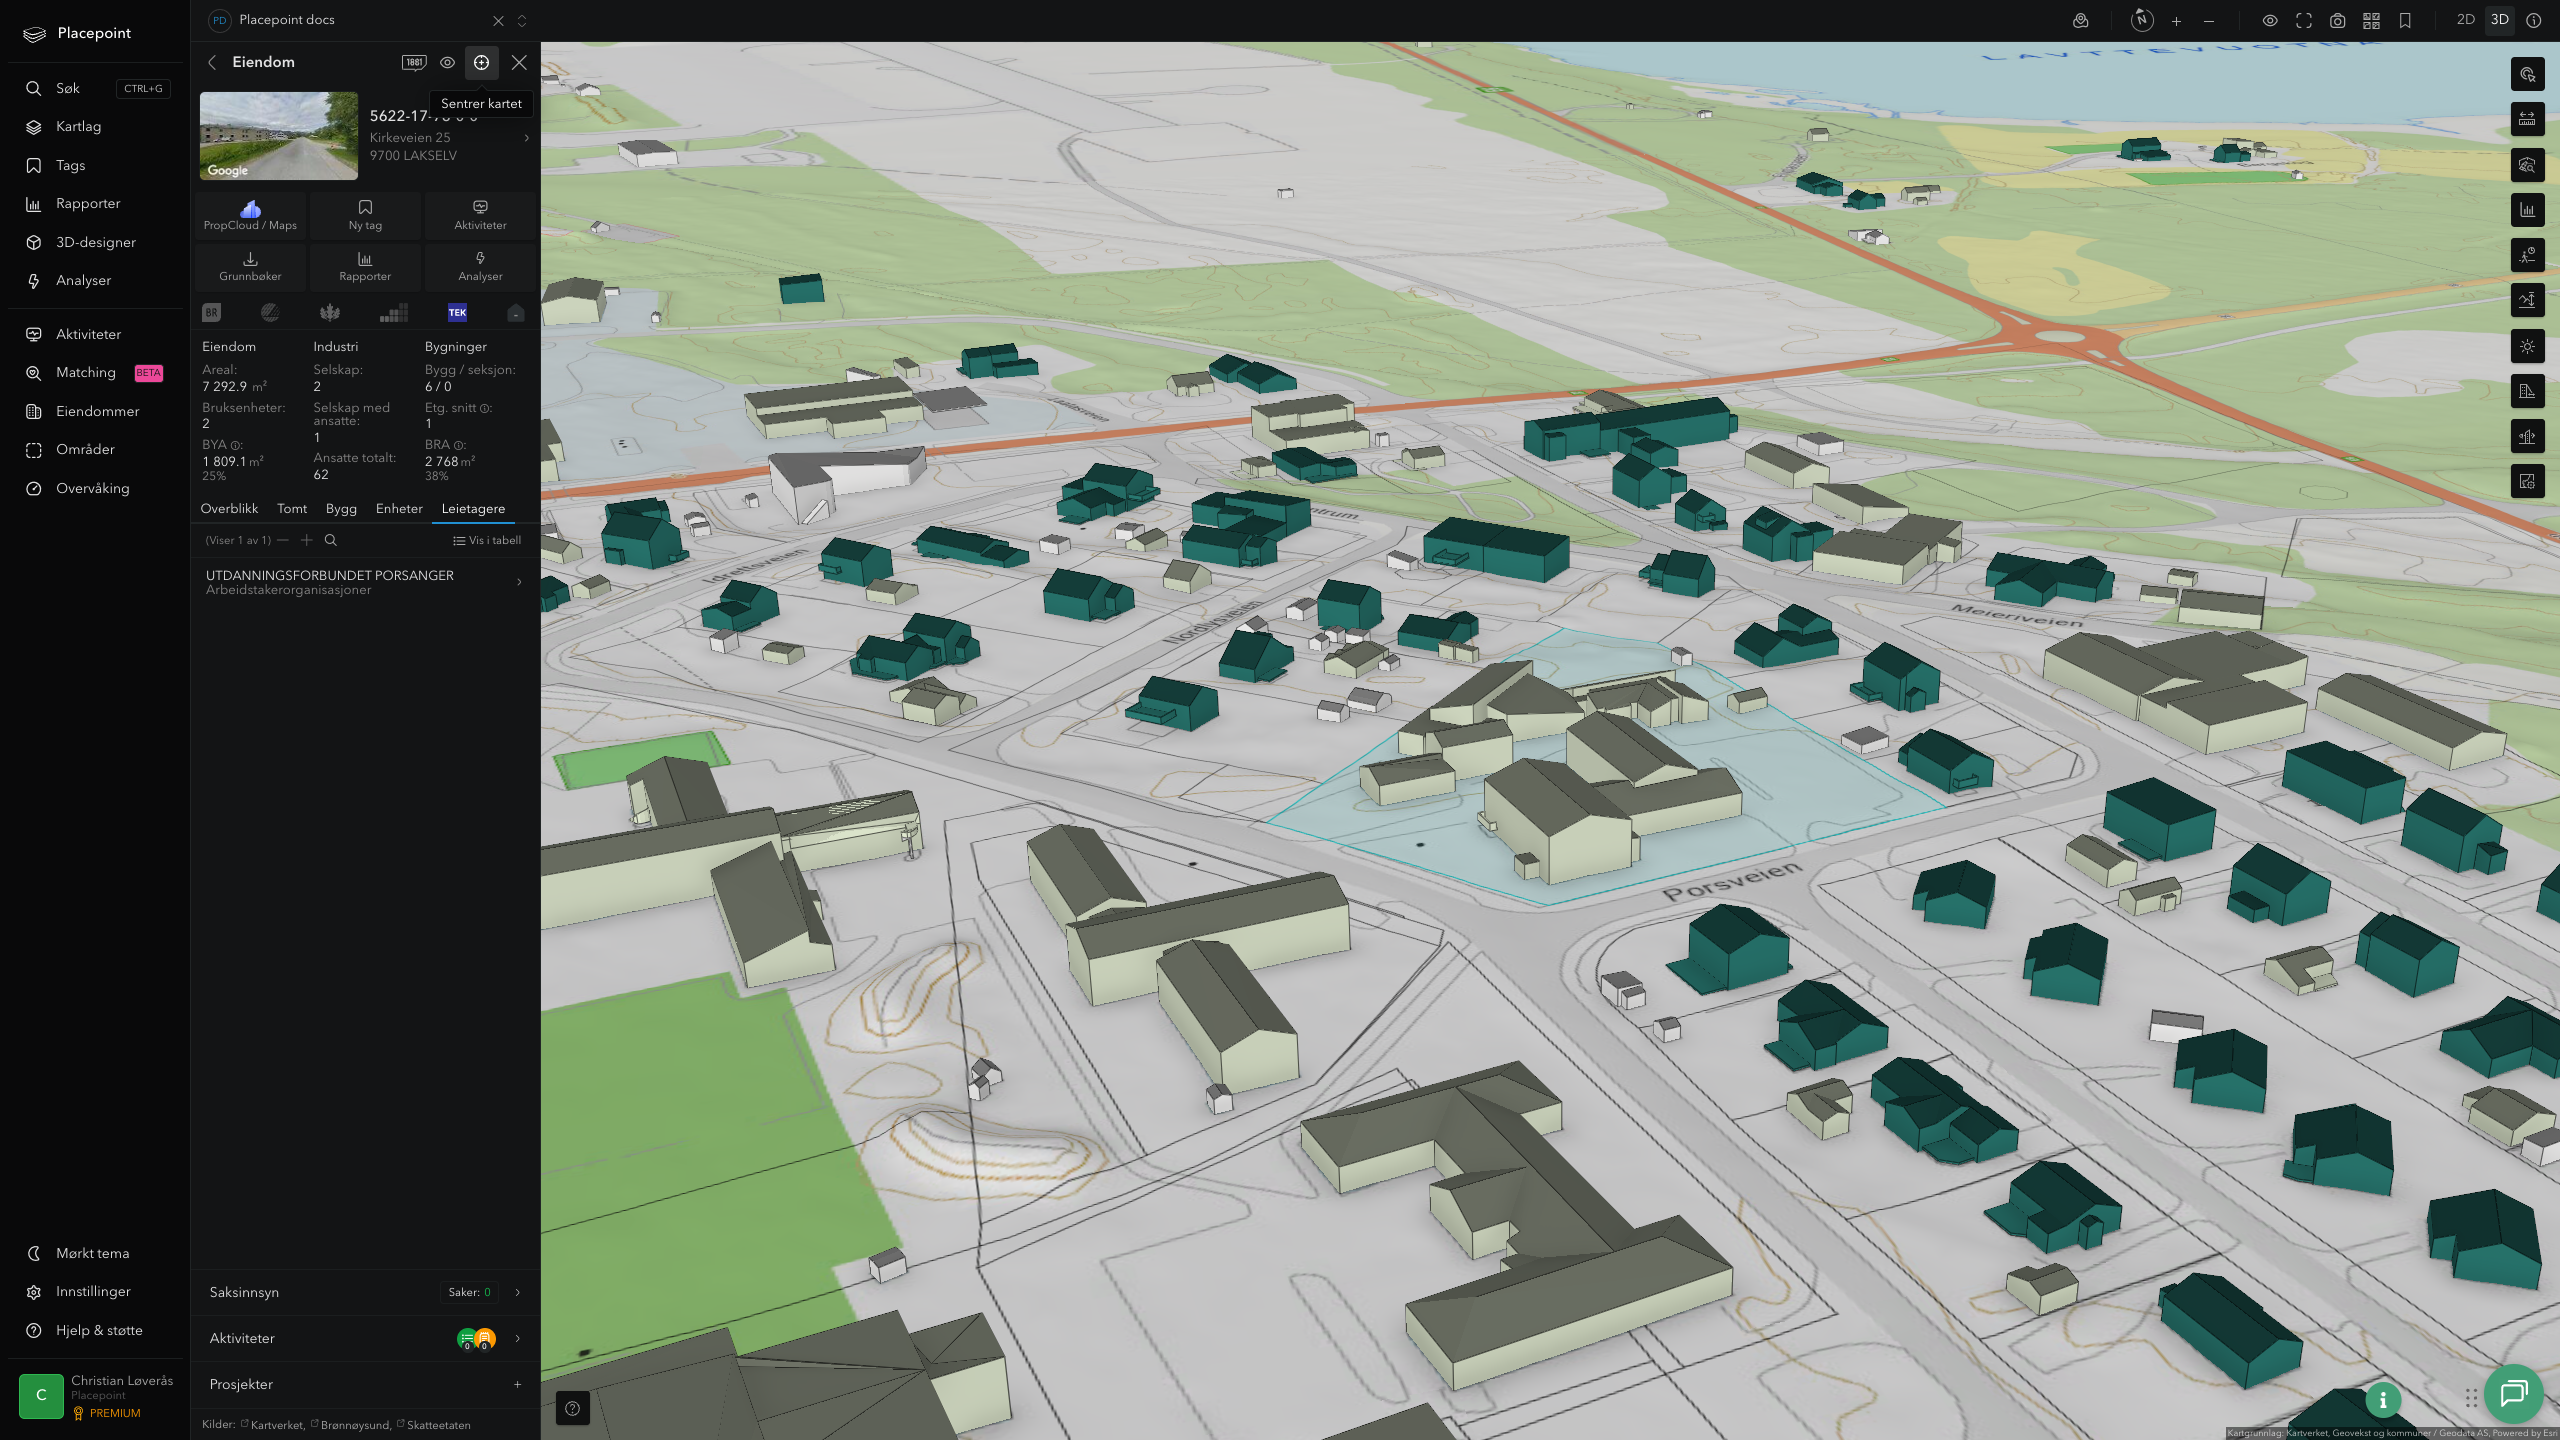The image size is (2560, 1440).
Task: Toggle Mørkt tema dark theme
Action: [93, 1253]
